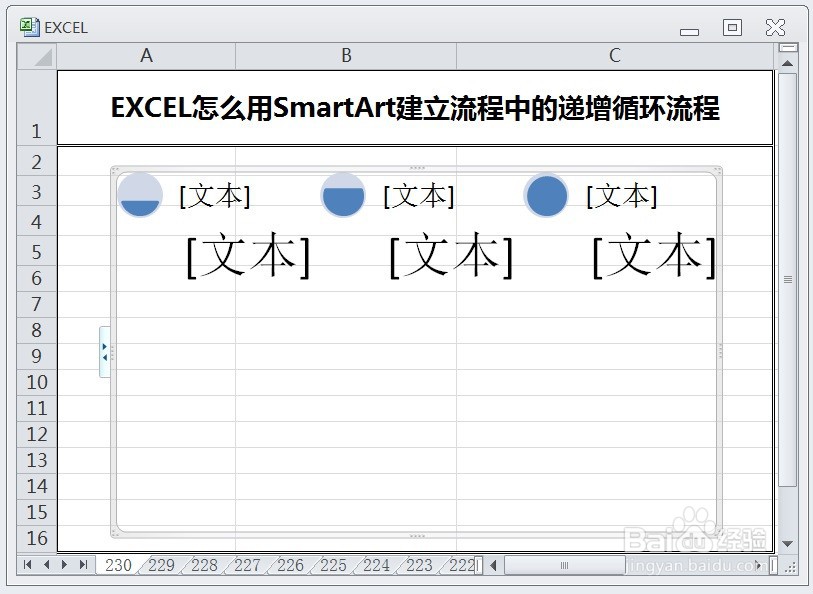
Task: Select row 10 header
Action: pos(37,383)
